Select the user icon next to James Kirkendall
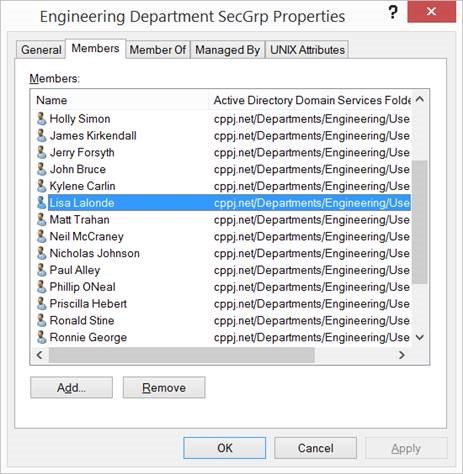Viewport: 463px width, 474px height. [41, 135]
